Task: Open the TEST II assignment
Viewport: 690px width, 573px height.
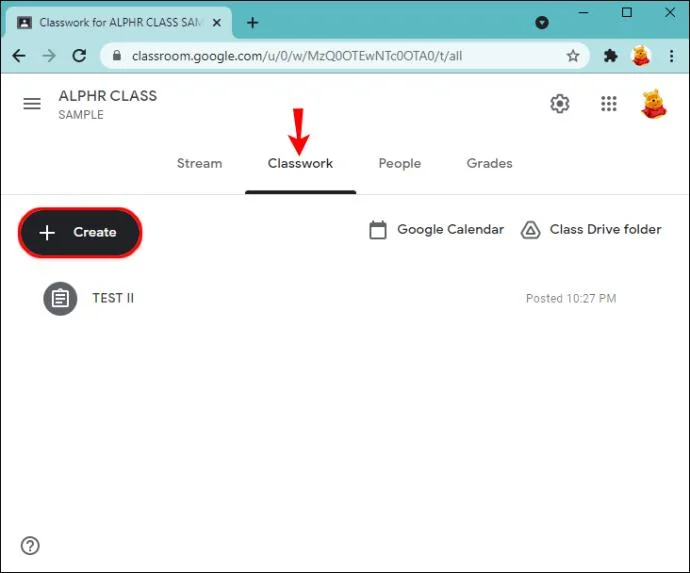Action: click(x=113, y=298)
